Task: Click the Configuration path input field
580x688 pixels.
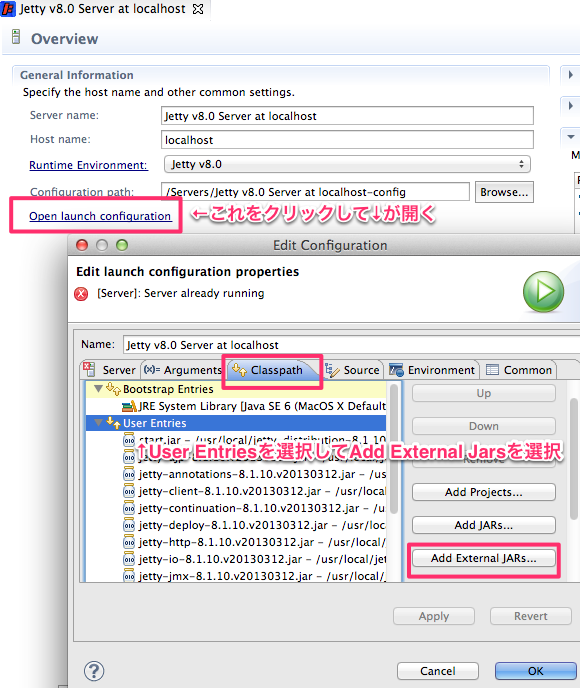Action: pos(315,192)
